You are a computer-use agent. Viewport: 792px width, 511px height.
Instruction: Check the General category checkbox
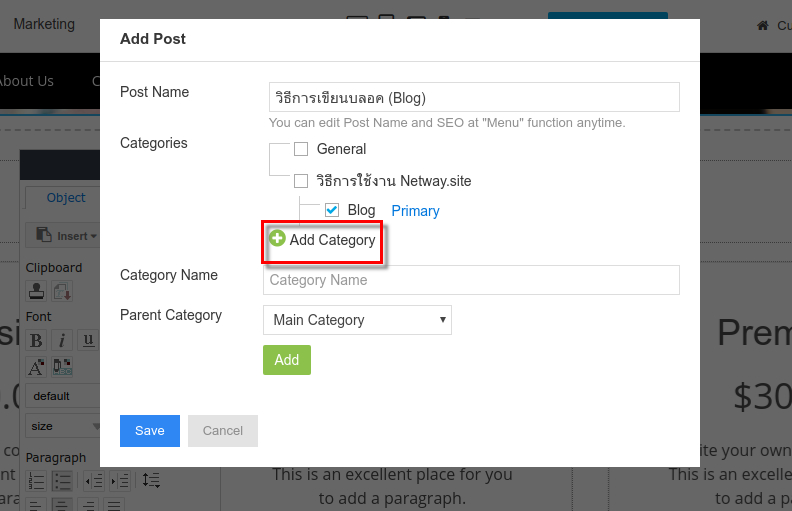coord(301,149)
